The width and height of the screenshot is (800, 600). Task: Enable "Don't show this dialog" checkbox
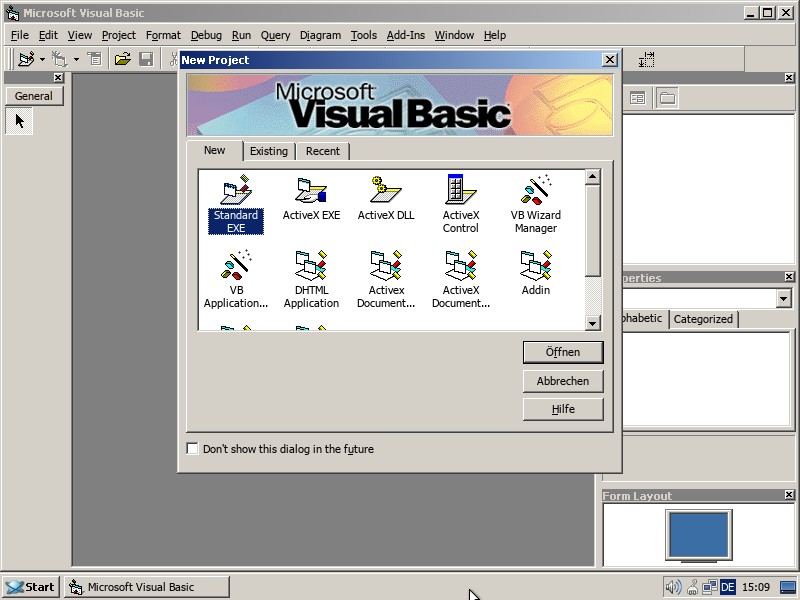pyautogui.click(x=193, y=449)
